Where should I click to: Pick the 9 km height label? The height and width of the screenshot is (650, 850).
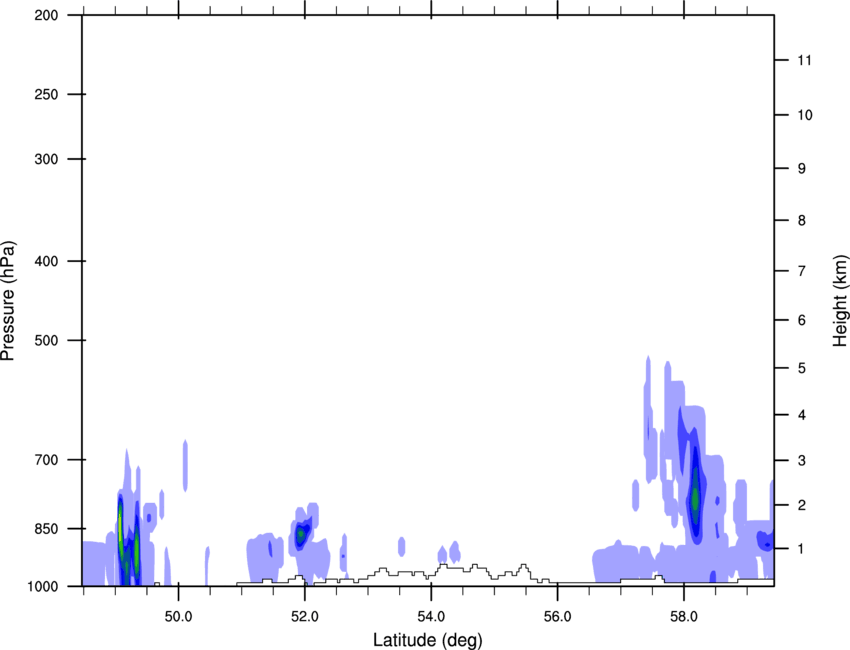(x=802, y=169)
